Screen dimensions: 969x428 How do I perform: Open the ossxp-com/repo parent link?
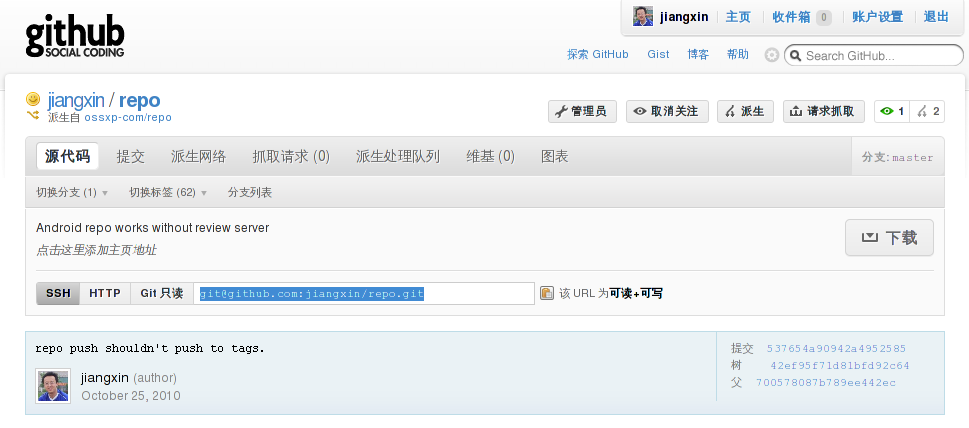128,117
